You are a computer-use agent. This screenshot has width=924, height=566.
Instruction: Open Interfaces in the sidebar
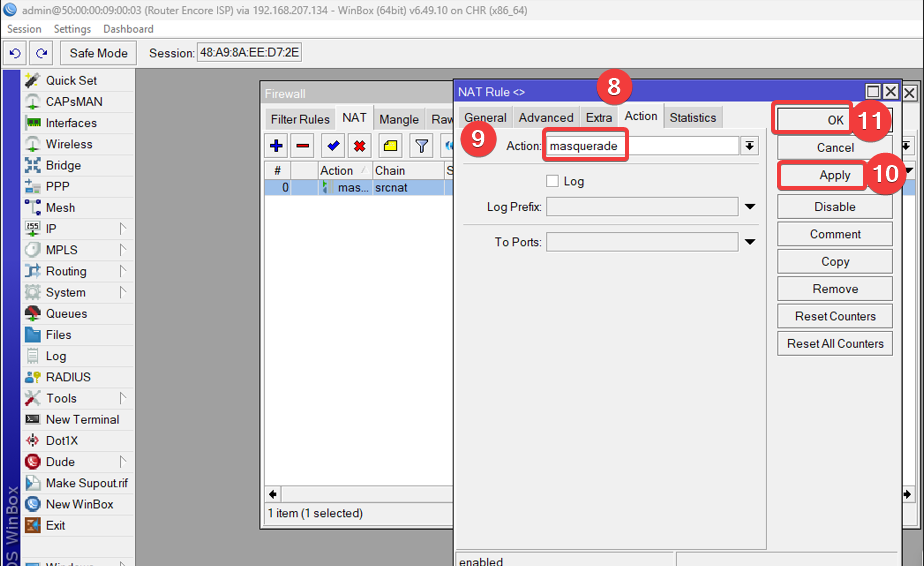click(x=71, y=123)
